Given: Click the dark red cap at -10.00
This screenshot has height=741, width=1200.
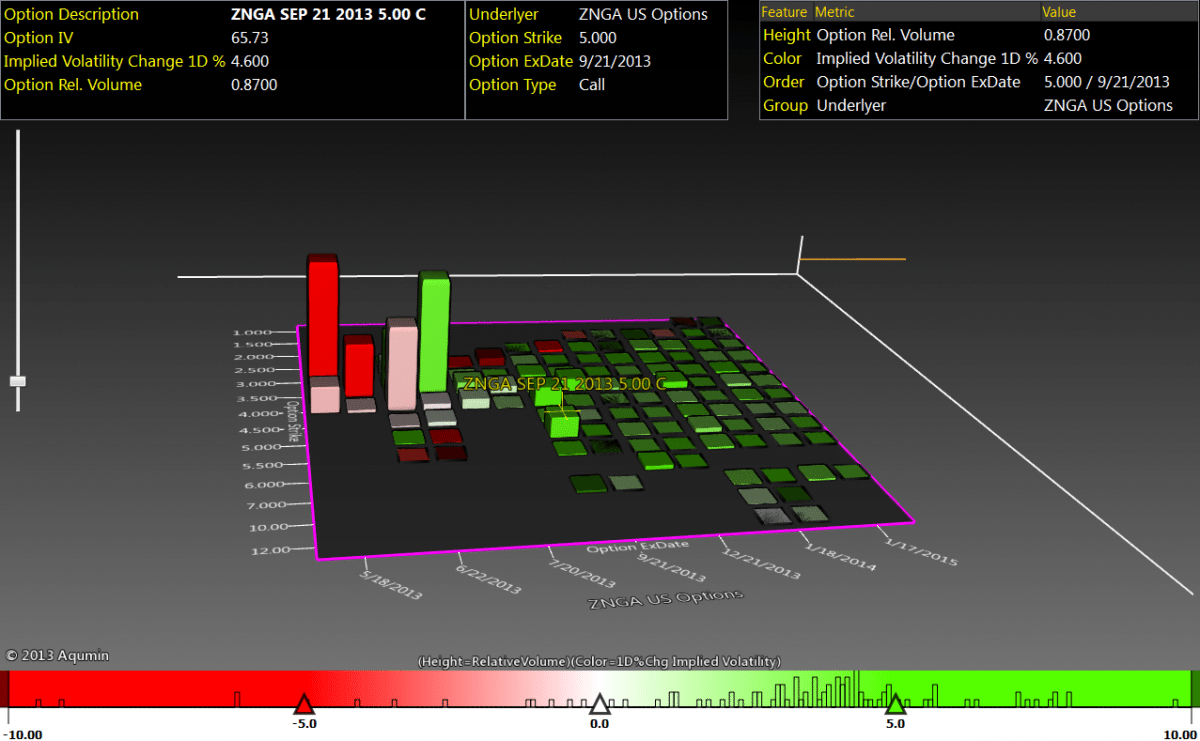Looking at the screenshot, I should (4, 689).
